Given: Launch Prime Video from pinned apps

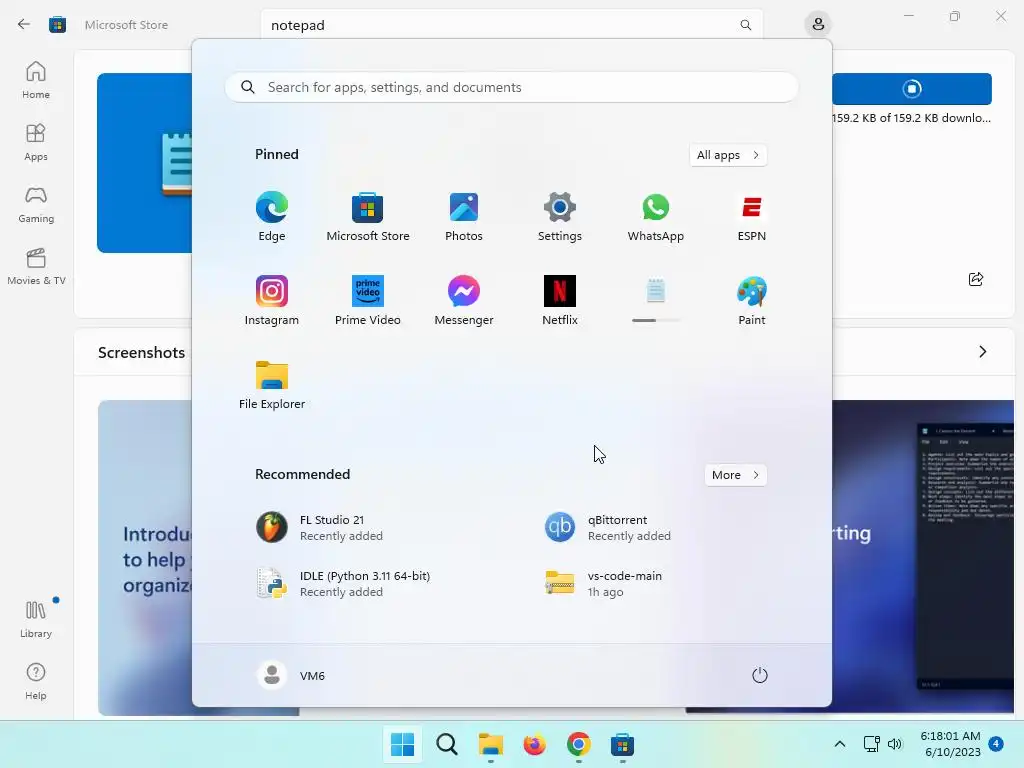Looking at the screenshot, I should 368,300.
